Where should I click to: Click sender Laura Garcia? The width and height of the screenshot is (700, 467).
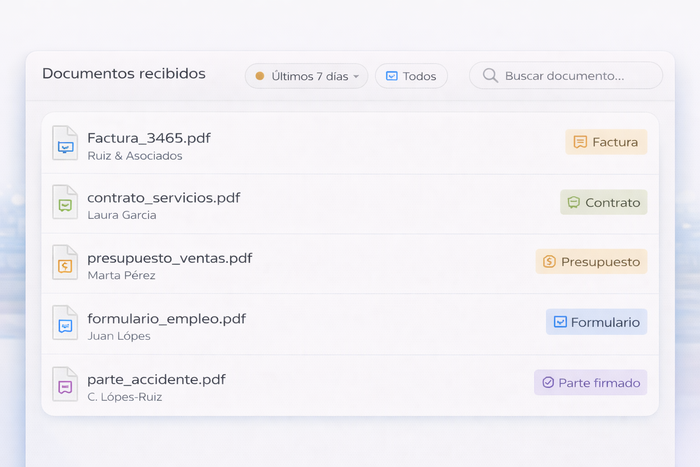click(x=122, y=215)
